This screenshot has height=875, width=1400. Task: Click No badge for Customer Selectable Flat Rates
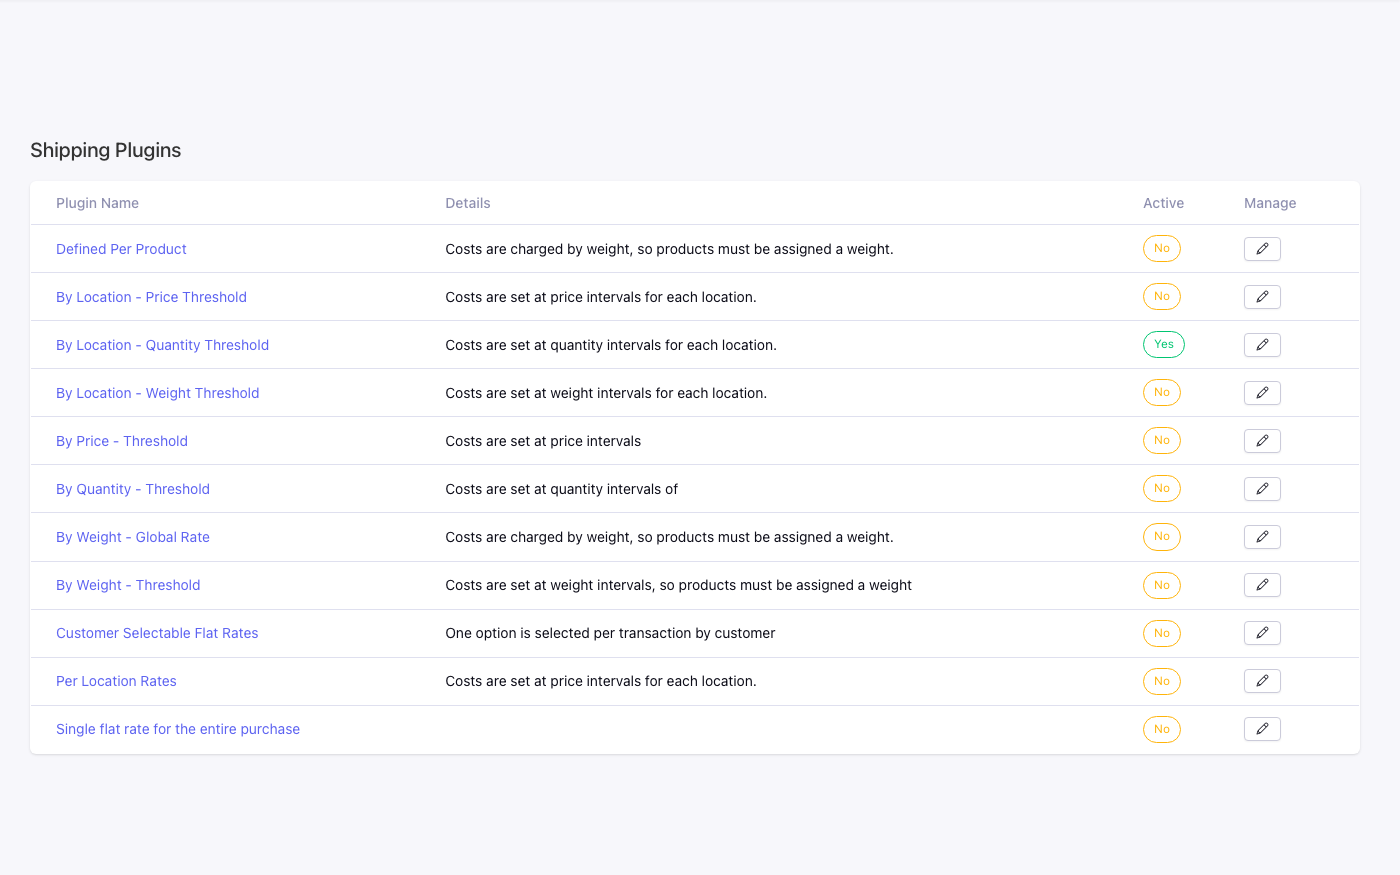click(x=1162, y=633)
